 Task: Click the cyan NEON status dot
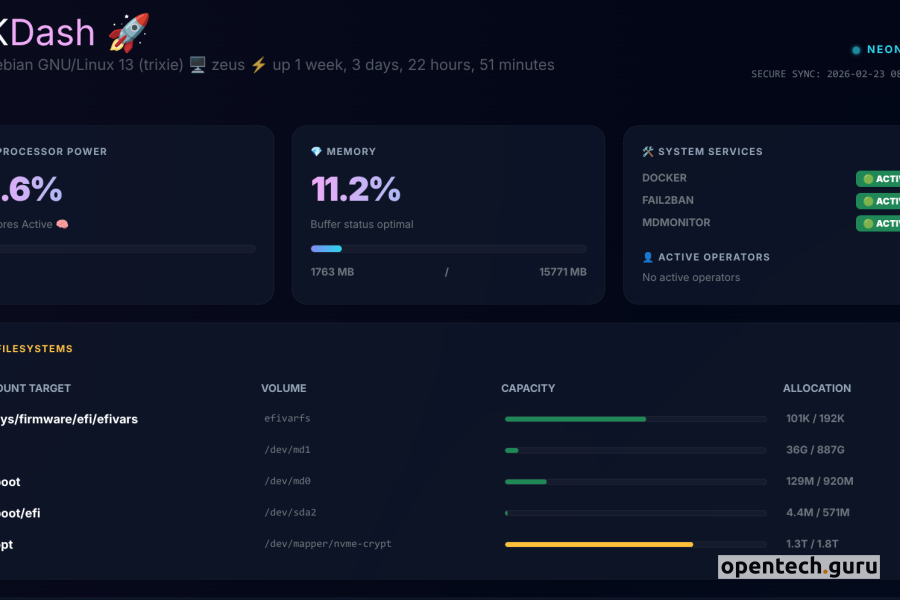[856, 50]
